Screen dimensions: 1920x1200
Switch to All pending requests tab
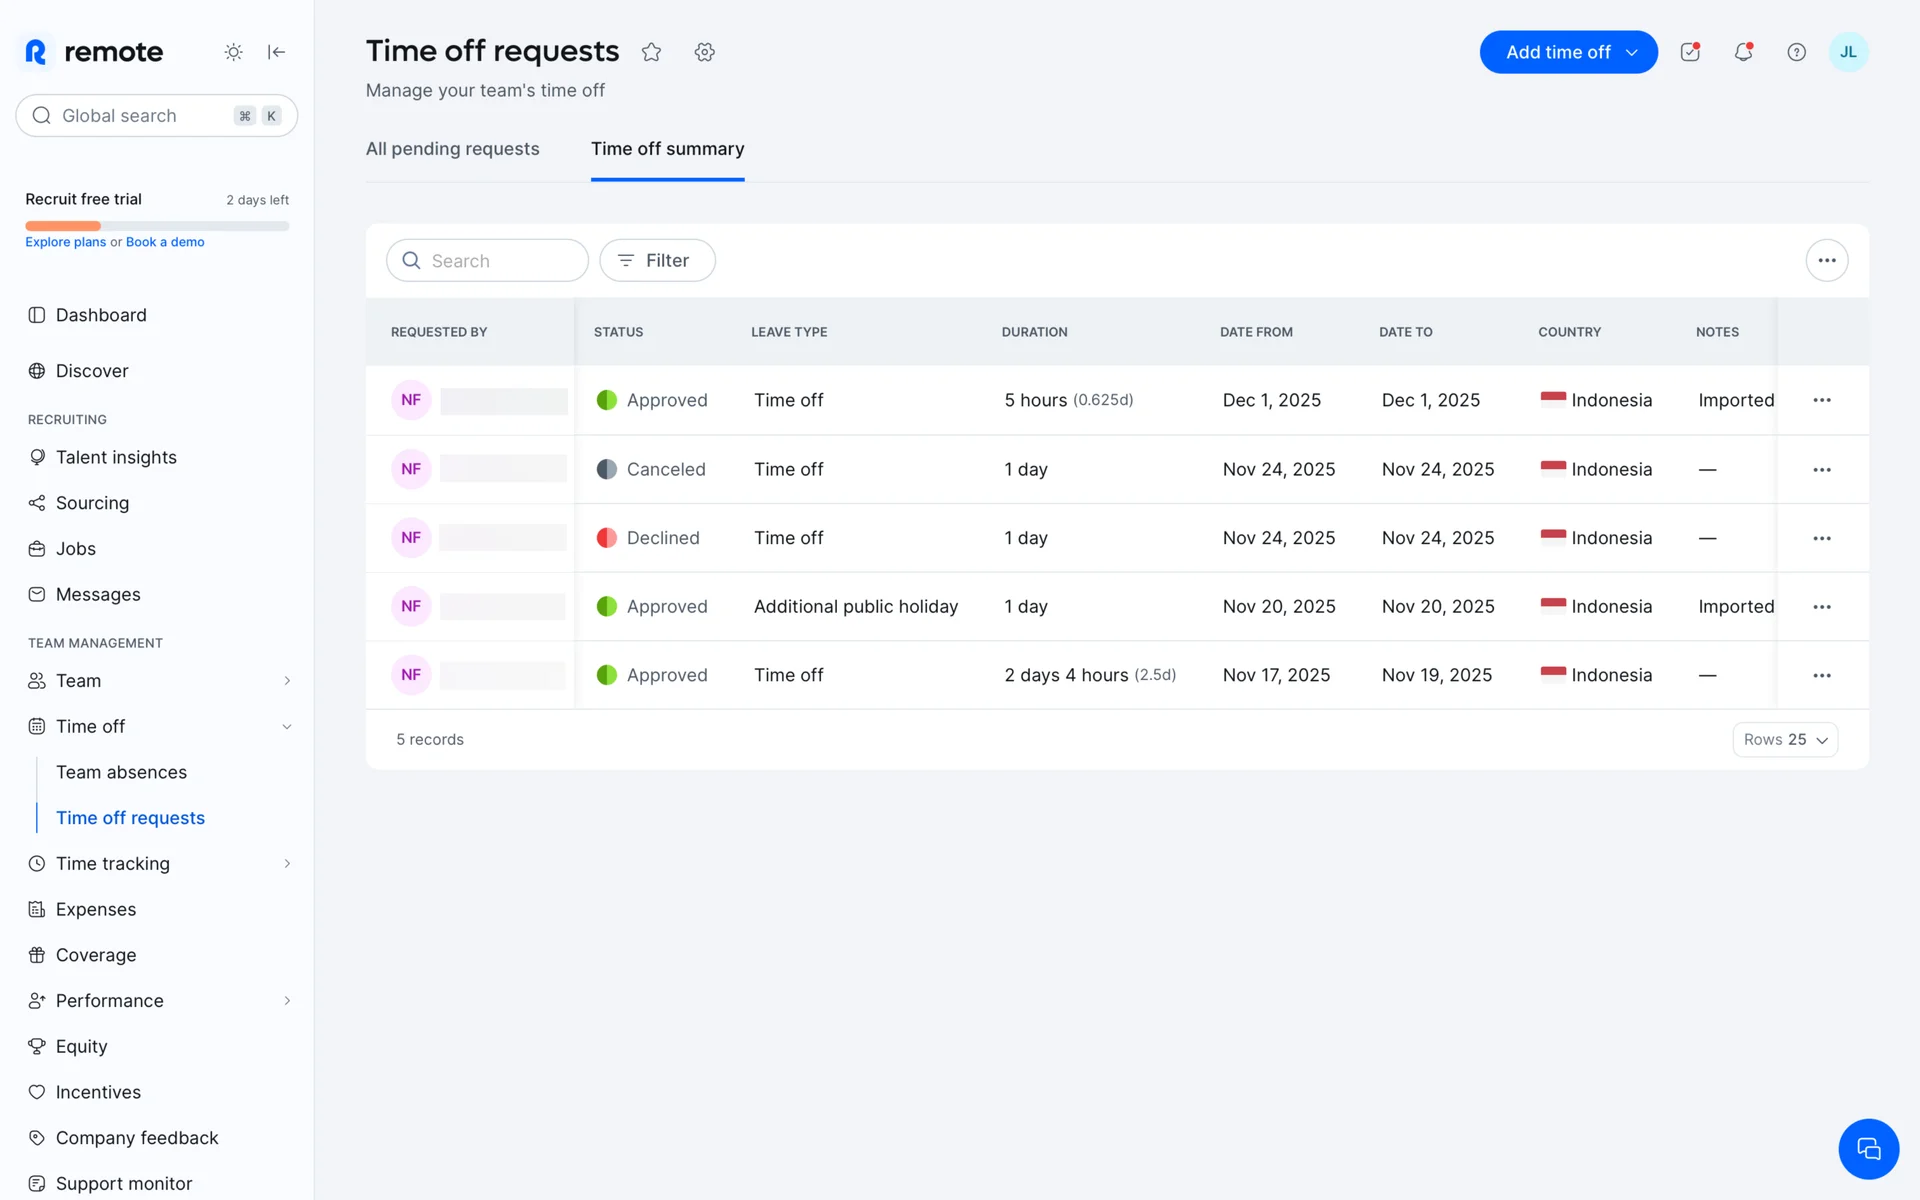tap(452, 149)
